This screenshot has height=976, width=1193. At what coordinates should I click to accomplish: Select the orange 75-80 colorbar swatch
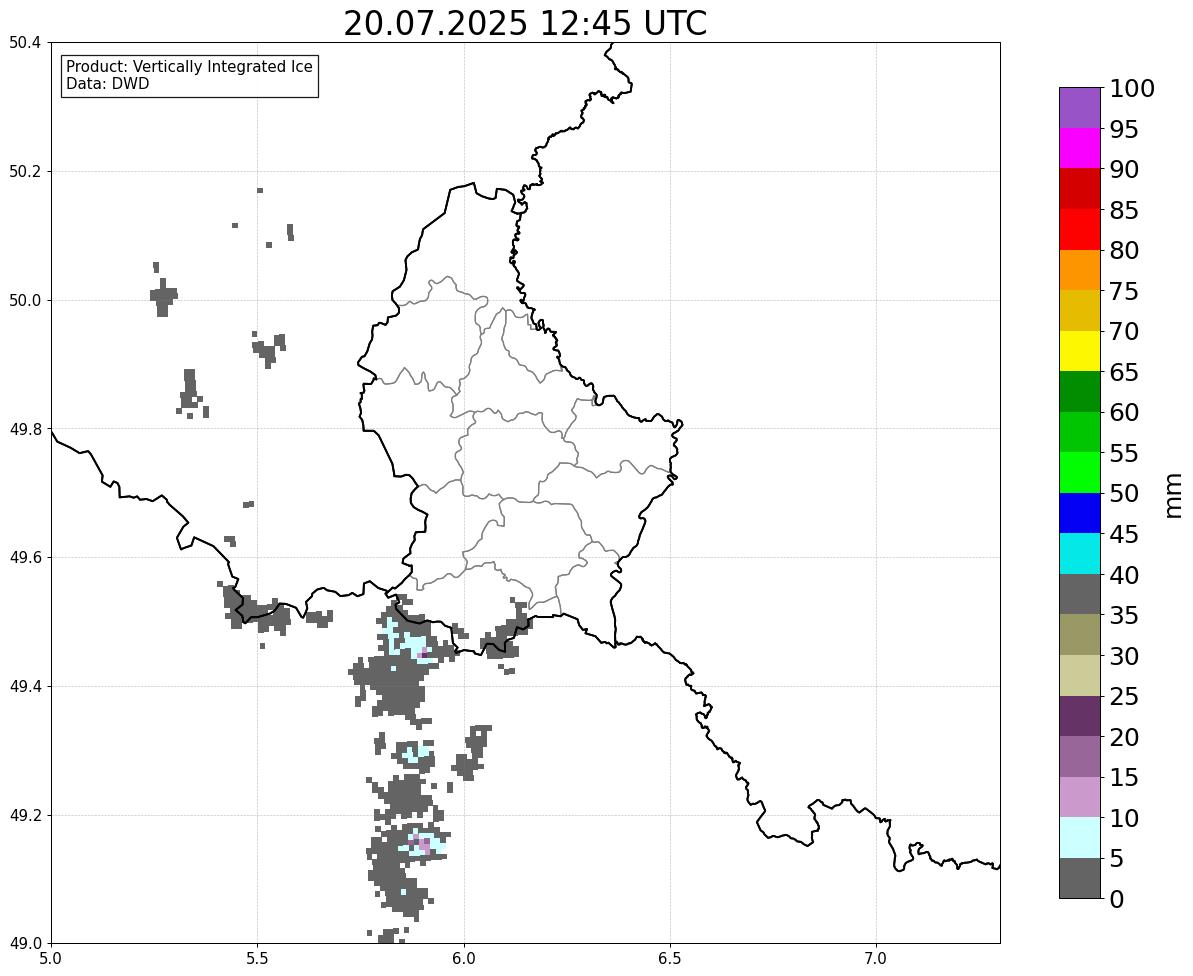(x=1080, y=270)
